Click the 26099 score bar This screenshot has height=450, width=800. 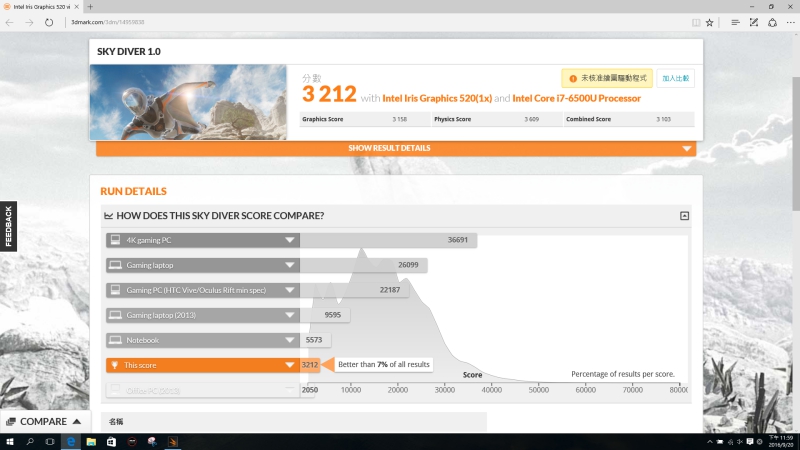(x=363, y=265)
